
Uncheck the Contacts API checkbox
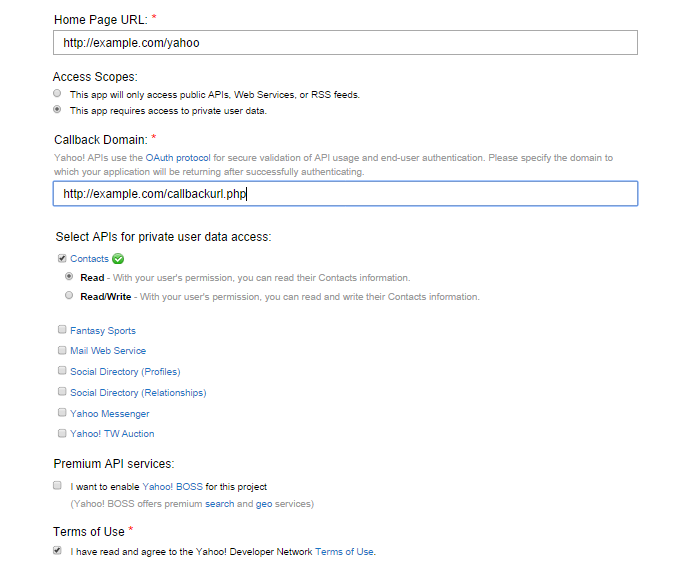(62, 259)
